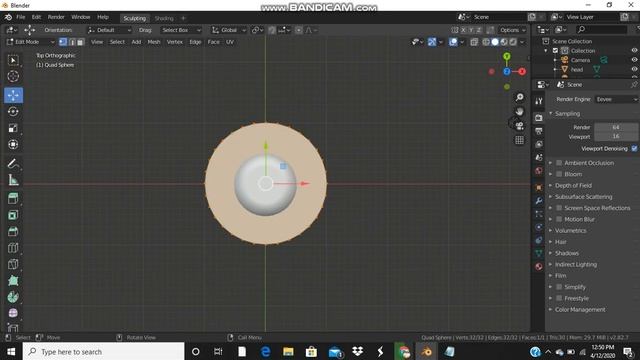Viewport: 640px width, 360px height.
Task: Click the pan view hand icon
Action: [x=519, y=111]
